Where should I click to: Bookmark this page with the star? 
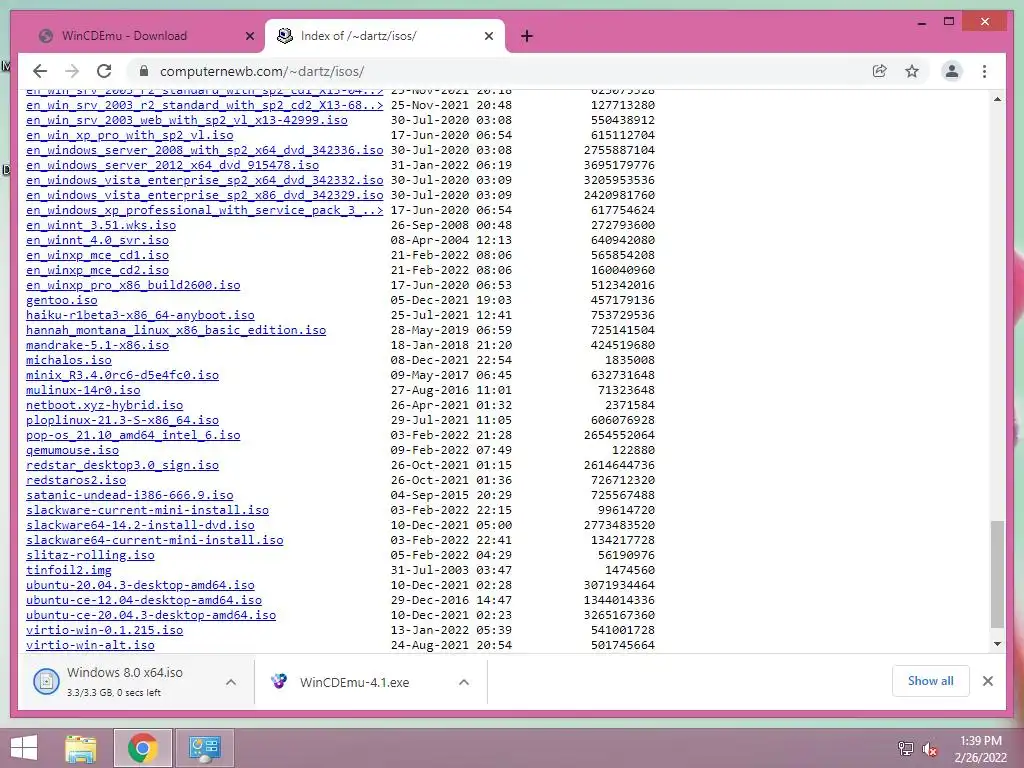point(912,71)
